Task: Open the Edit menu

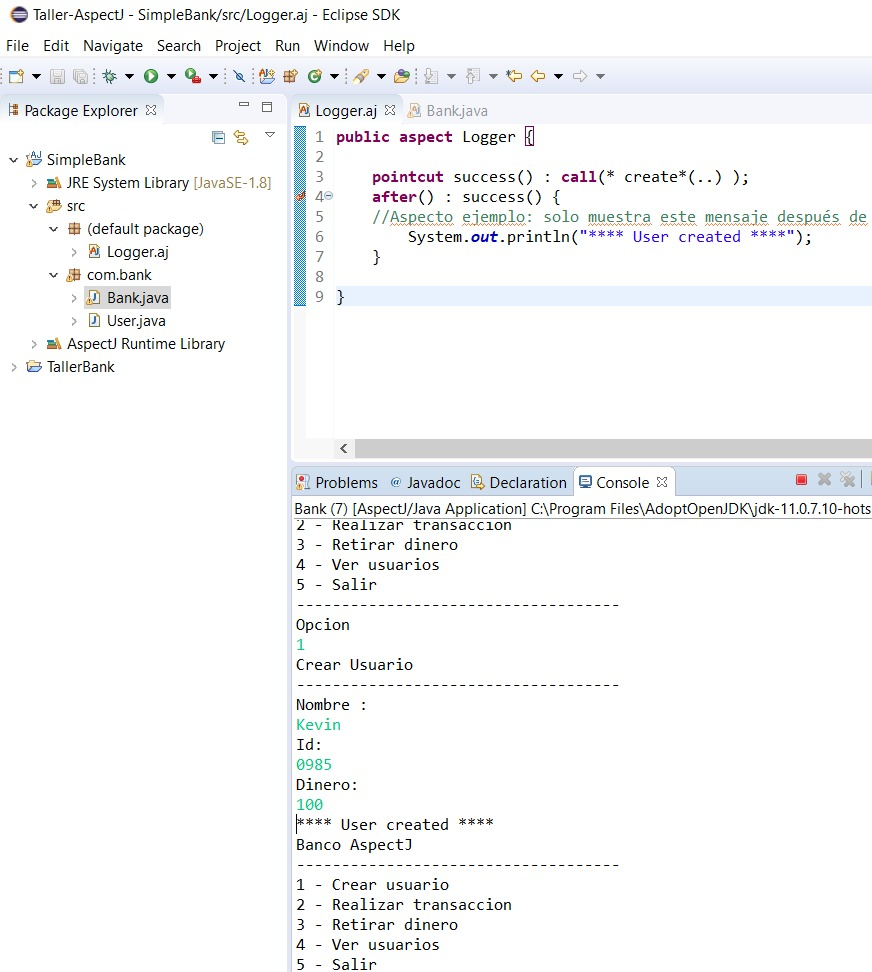Action: (56, 46)
